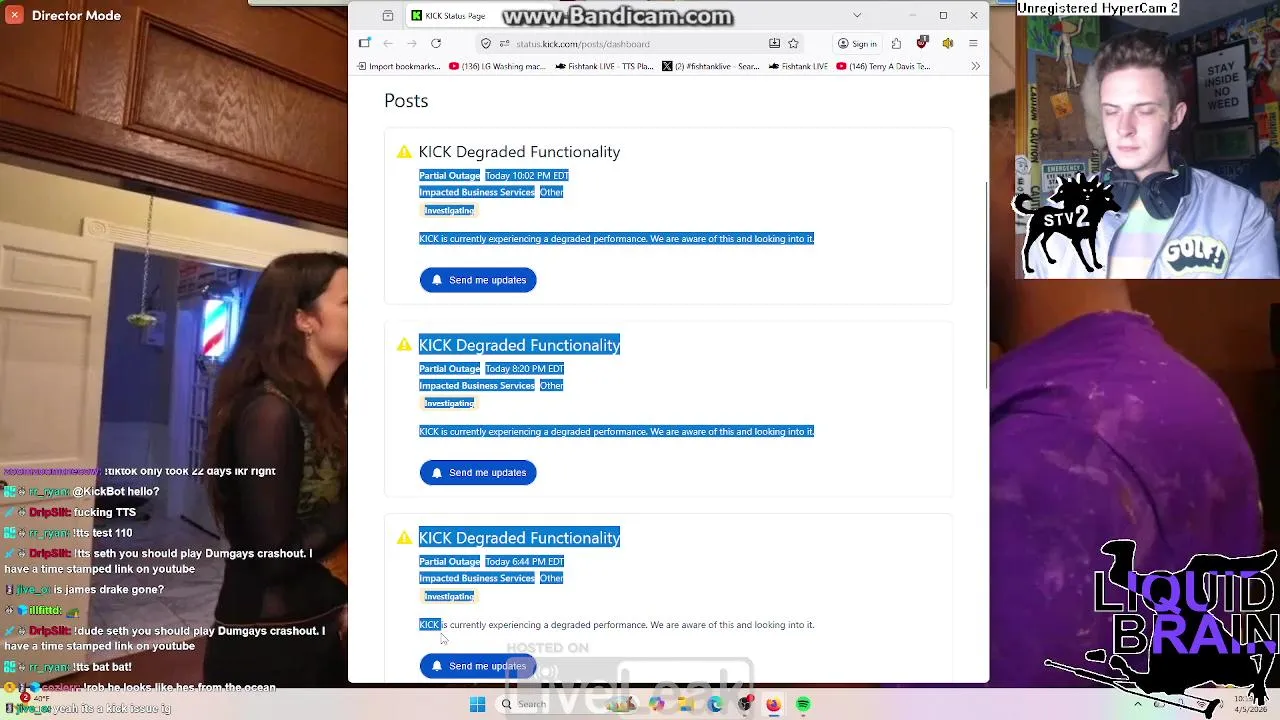
Task: Click chat message "@KickBot hello?"
Action: point(116,492)
